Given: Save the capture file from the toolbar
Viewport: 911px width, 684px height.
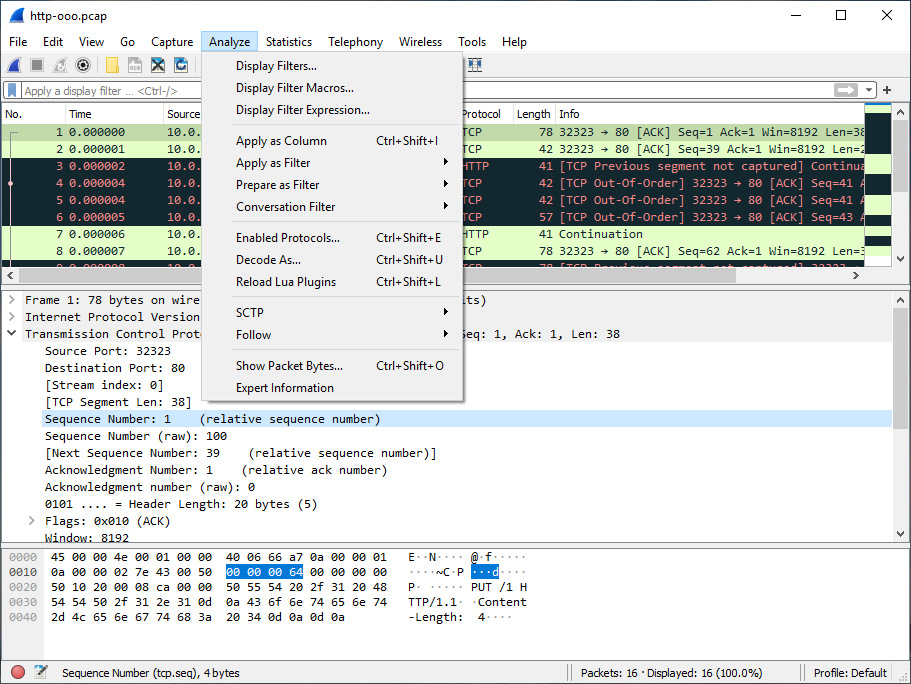Looking at the screenshot, I should pyautogui.click(x=135, y=65).
